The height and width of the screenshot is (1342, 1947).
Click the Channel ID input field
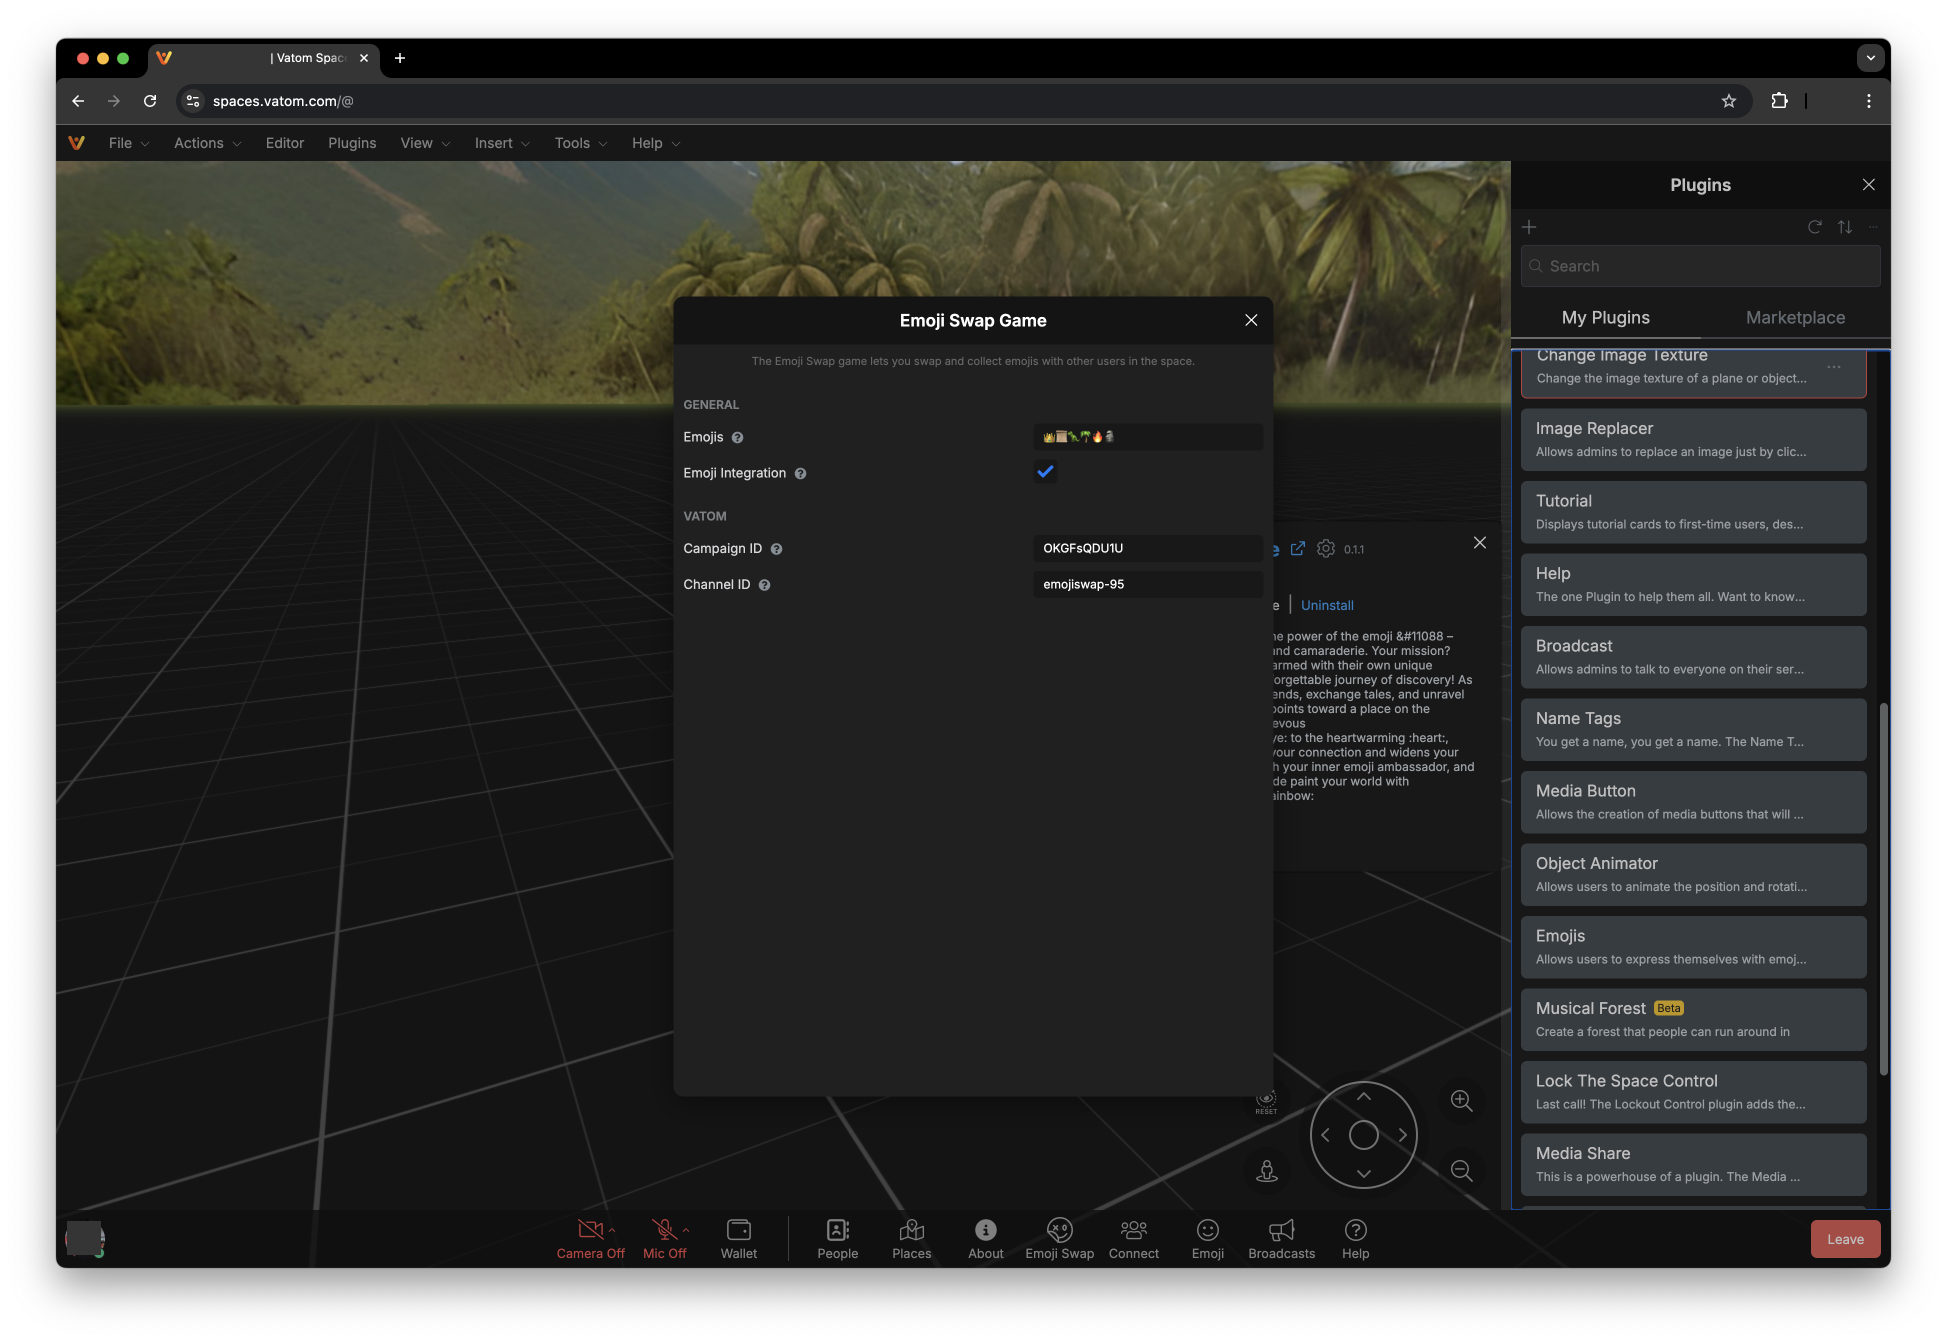(1148, 584)
